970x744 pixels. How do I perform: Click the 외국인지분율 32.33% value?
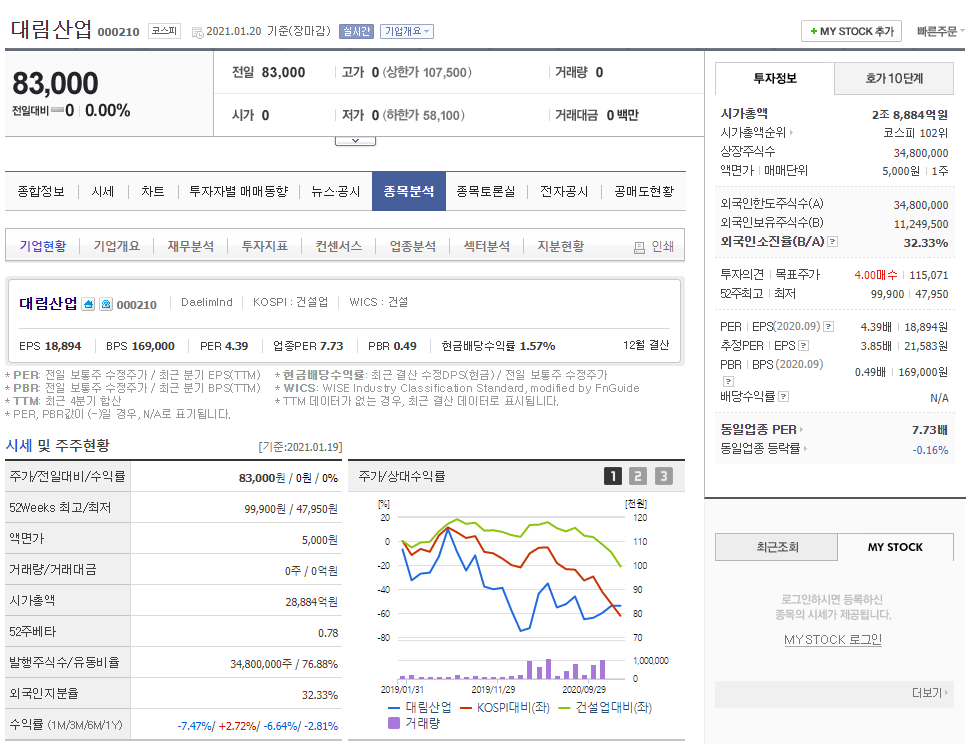pos(320,695)
